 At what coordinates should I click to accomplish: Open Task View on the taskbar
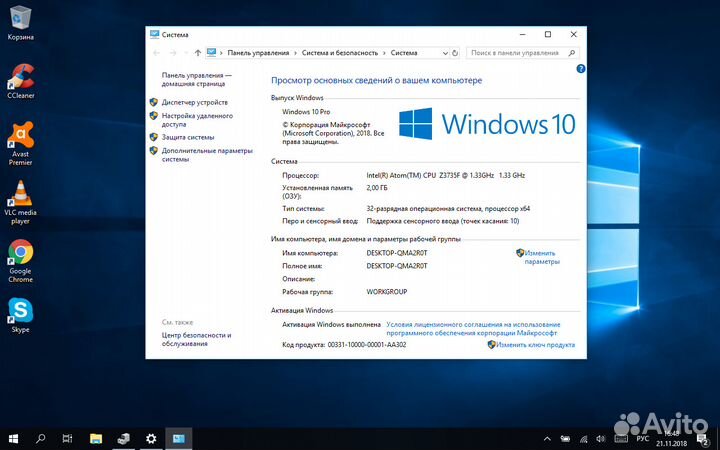pos(68,439)
